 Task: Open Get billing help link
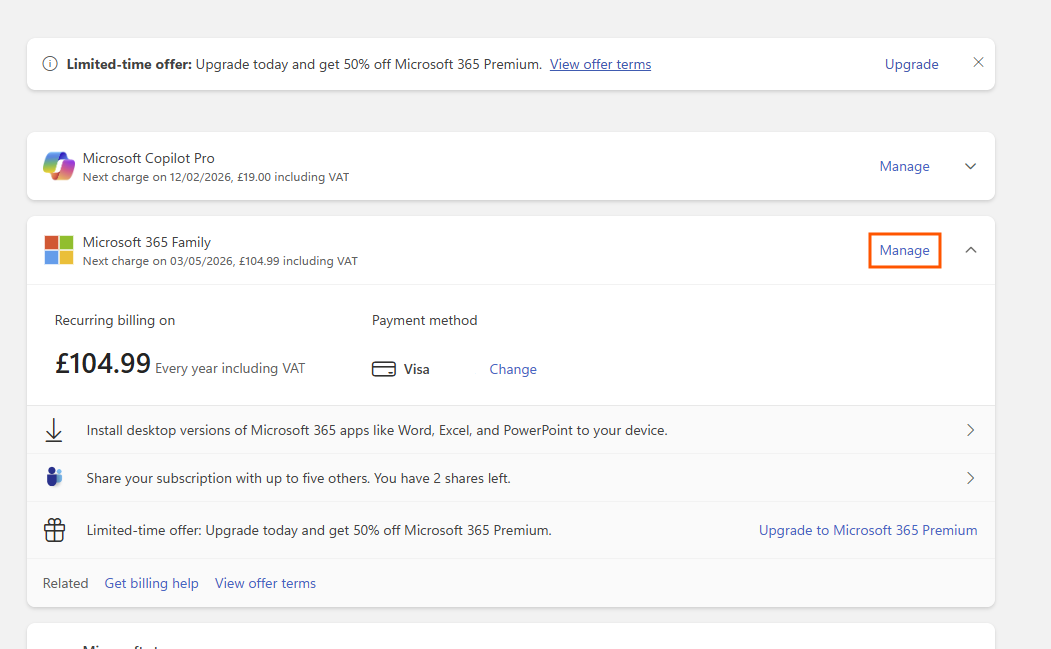click(151, 583)
